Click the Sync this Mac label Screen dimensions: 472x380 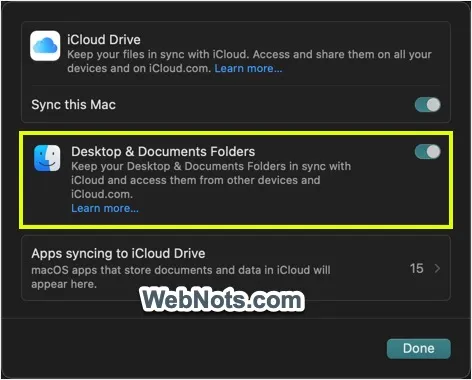[74, 105]
